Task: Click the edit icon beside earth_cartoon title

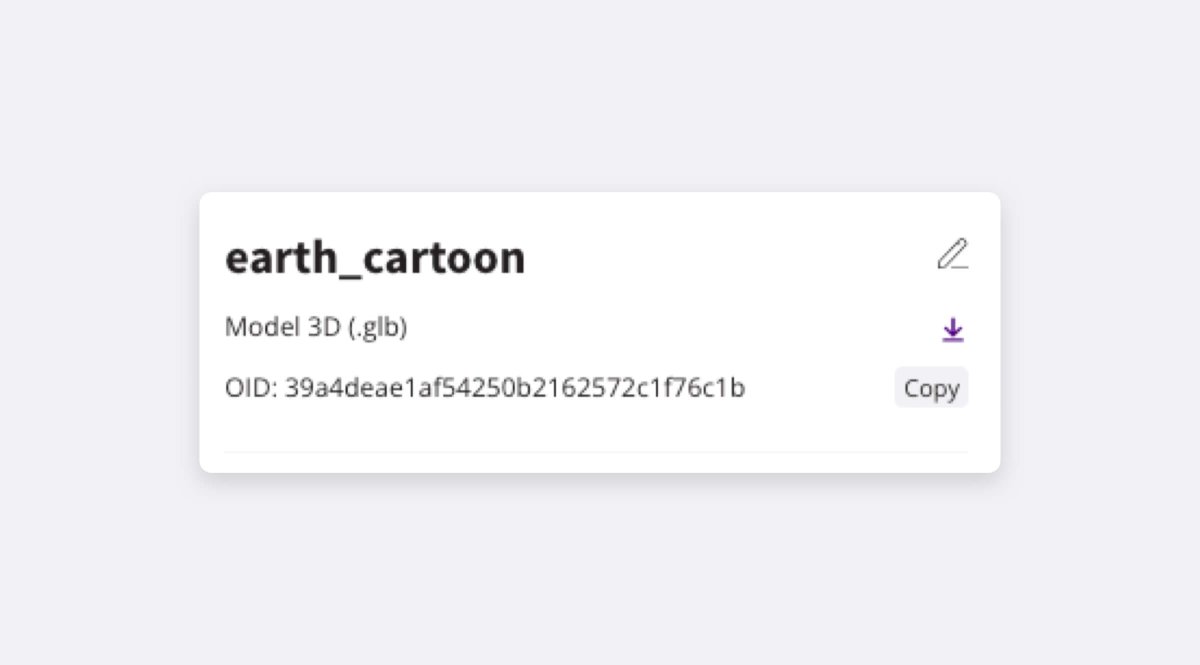Action: [954, 255]
